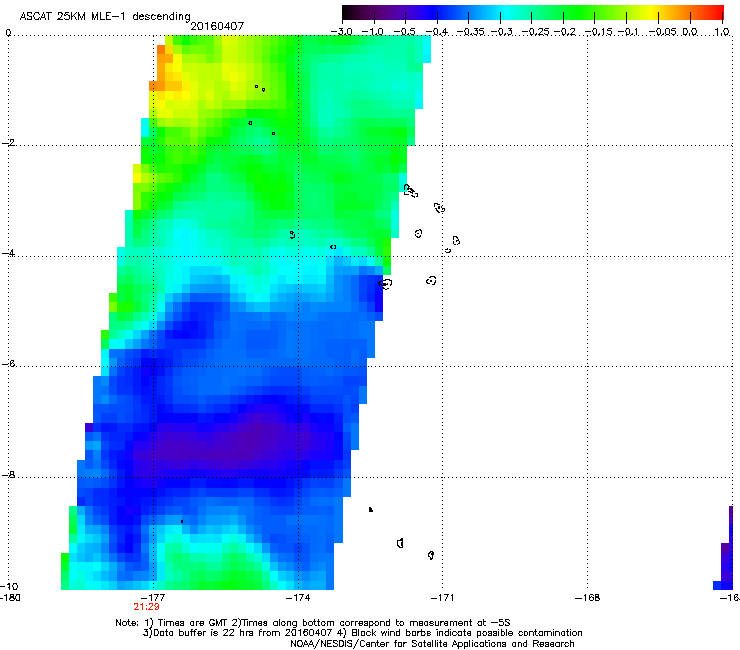Click the longitude axis label -171
This screenshot has height=650, width=740.
point(443,598)
